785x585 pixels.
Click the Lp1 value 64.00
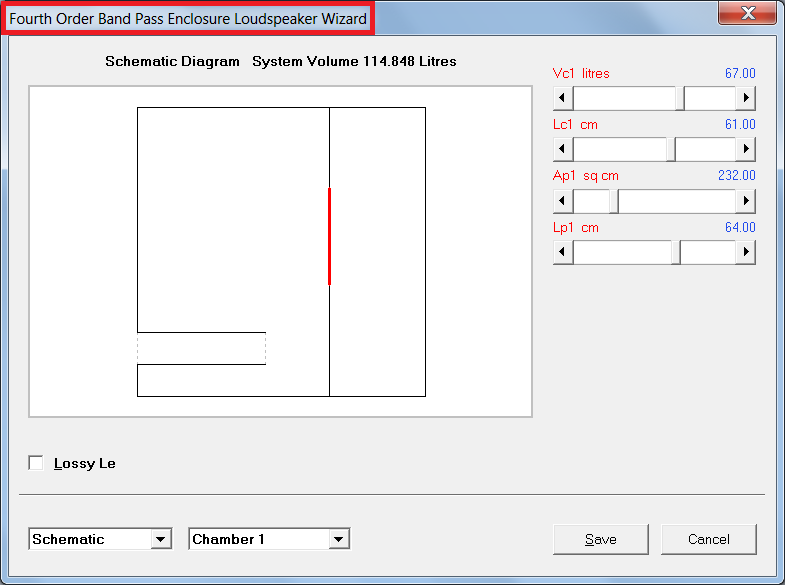click(740, 228)
